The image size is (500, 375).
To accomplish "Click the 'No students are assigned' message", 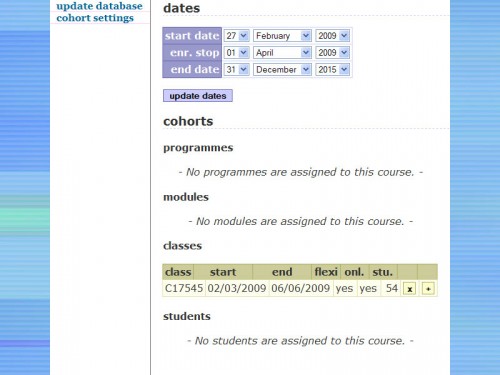I will pyautogui.click(x=301, y=341).
